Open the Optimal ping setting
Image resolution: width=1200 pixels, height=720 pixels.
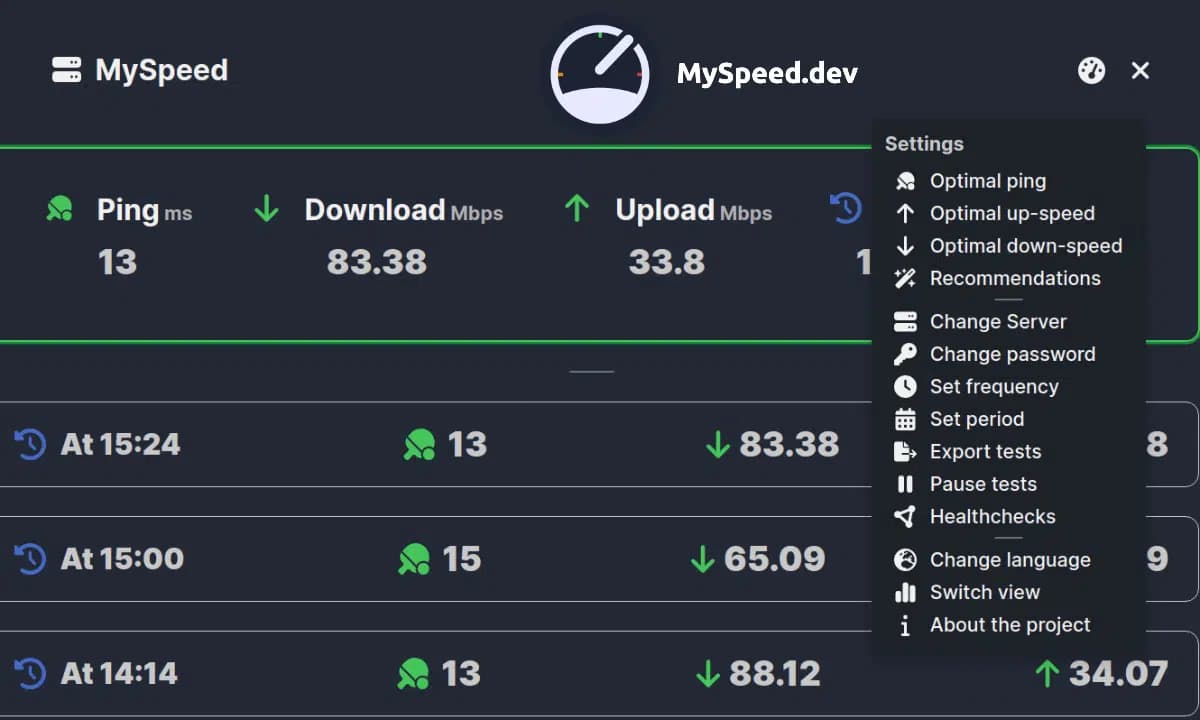pyautogui.click(x=987, y=181)
